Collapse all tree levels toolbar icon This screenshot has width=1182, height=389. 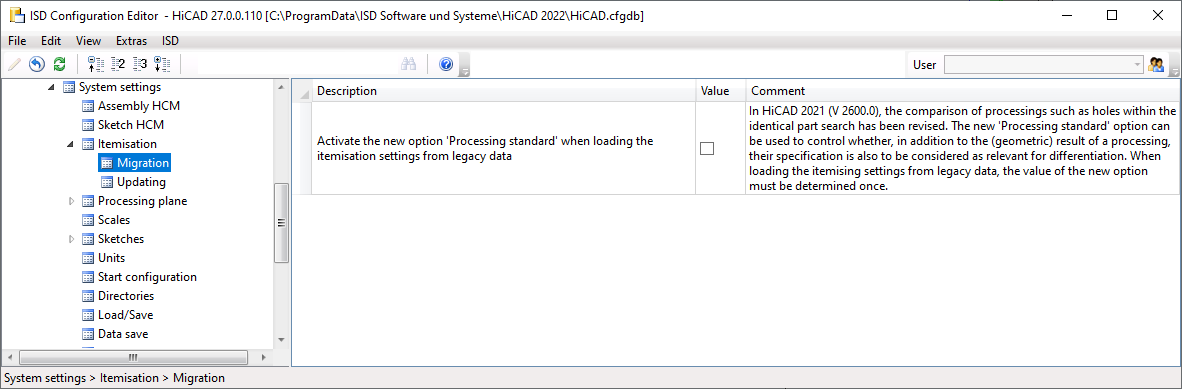(95, 64)
